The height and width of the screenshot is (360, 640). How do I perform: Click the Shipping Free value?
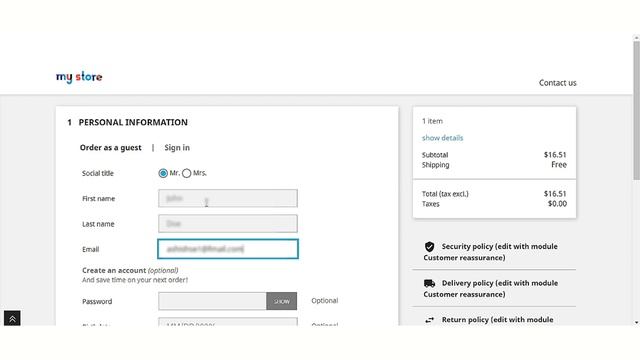click(x=559, y=164)
